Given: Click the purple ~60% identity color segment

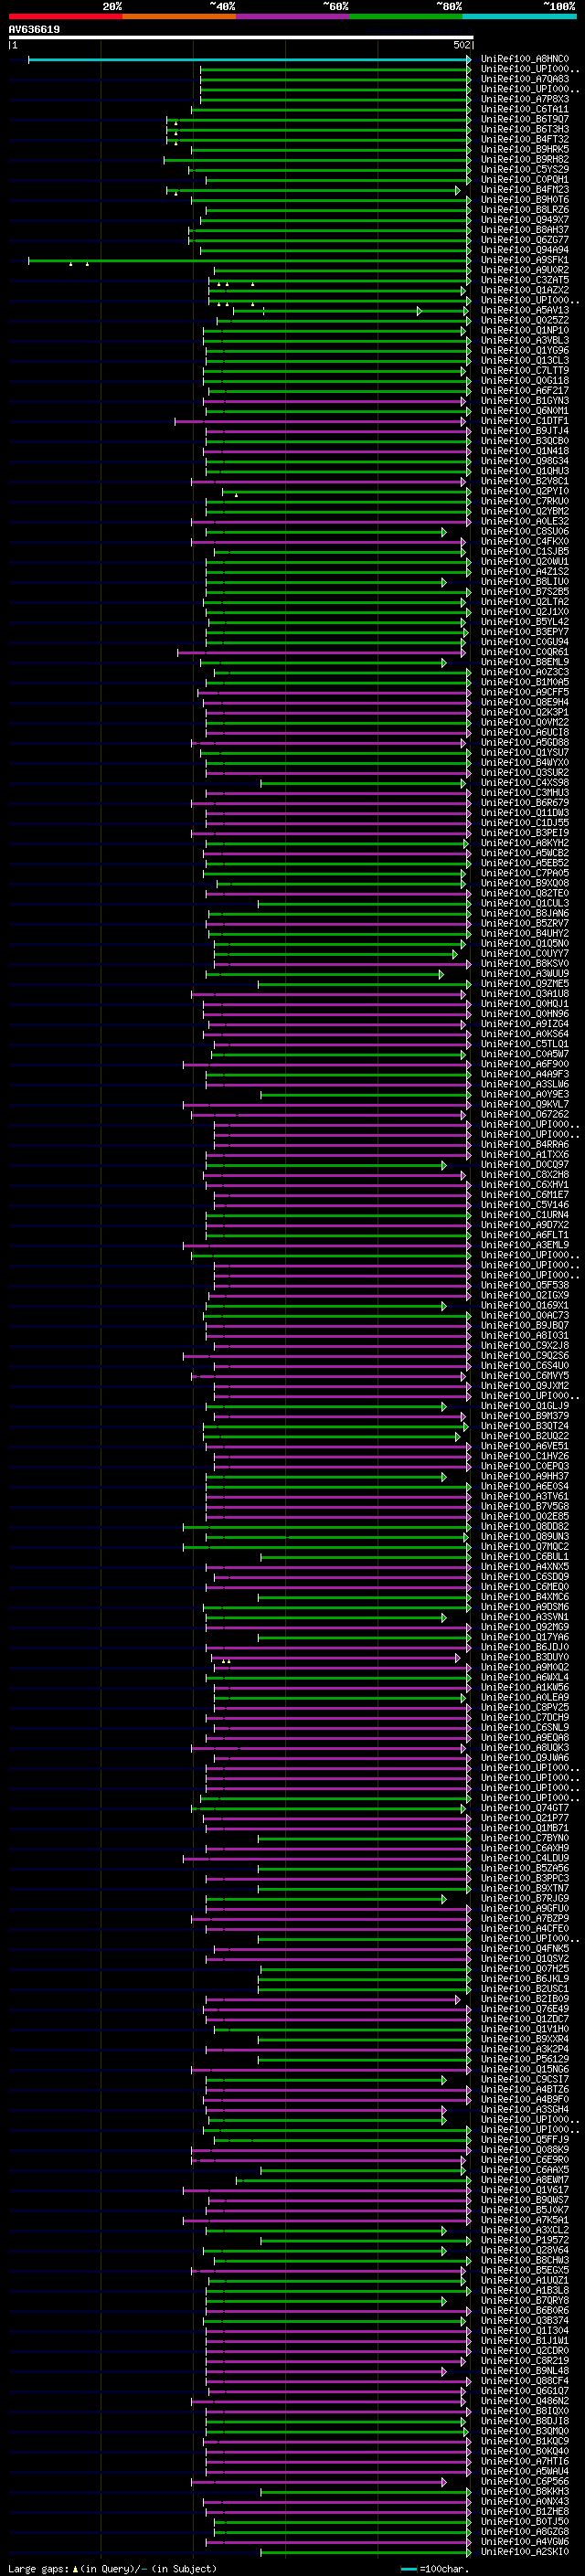Looking at the screenshot, I should [x=292, y=16].
